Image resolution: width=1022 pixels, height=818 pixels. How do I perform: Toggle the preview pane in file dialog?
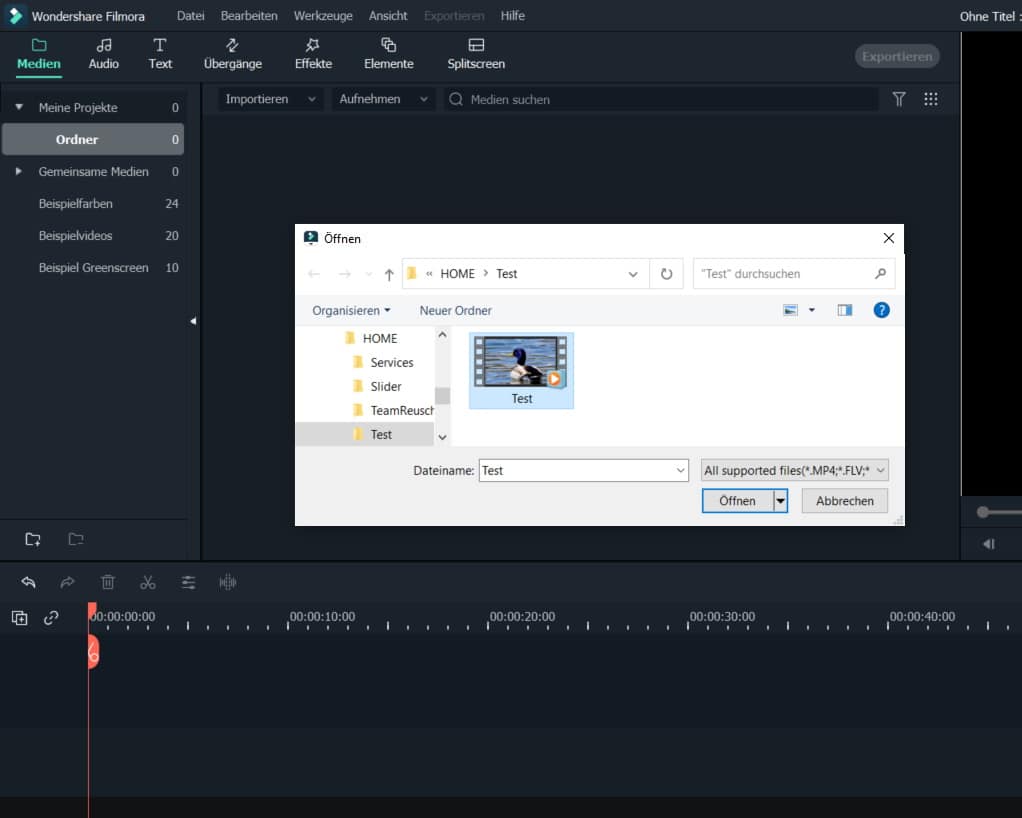[845, 310]
